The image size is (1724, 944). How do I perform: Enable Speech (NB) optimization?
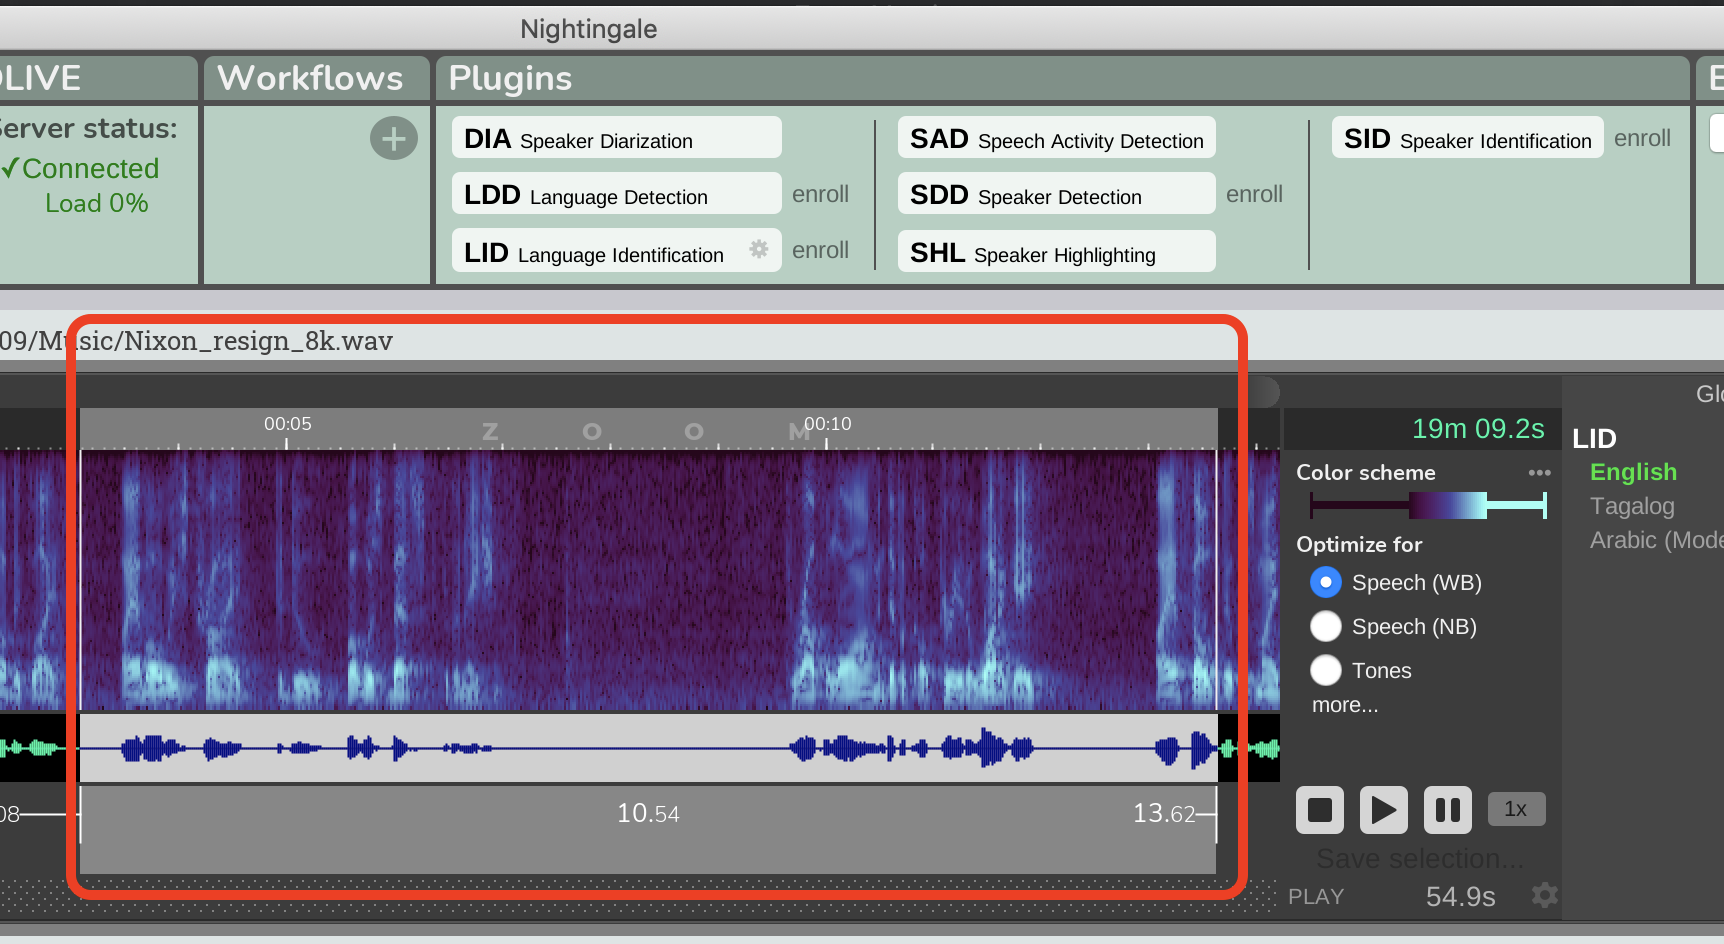tap(1325, 626)
